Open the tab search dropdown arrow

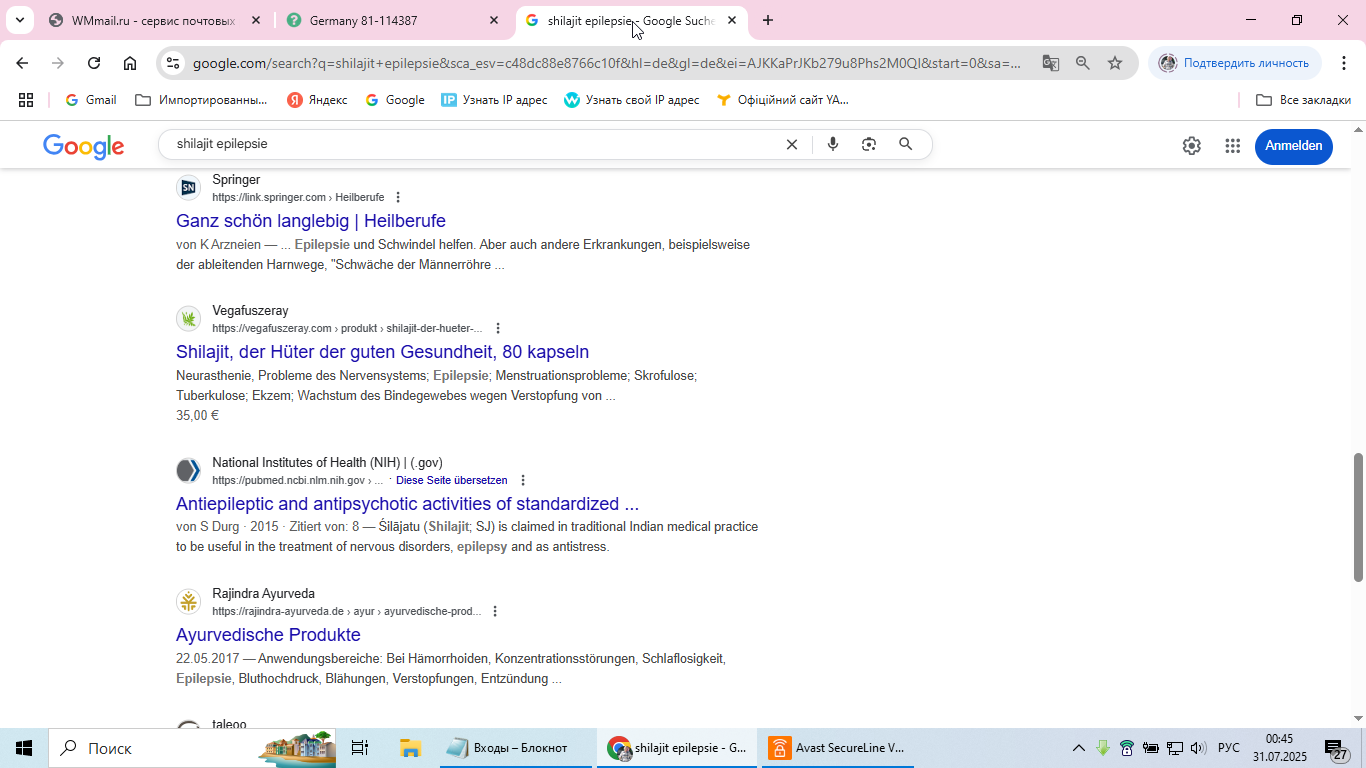click(x=19, y=20)
